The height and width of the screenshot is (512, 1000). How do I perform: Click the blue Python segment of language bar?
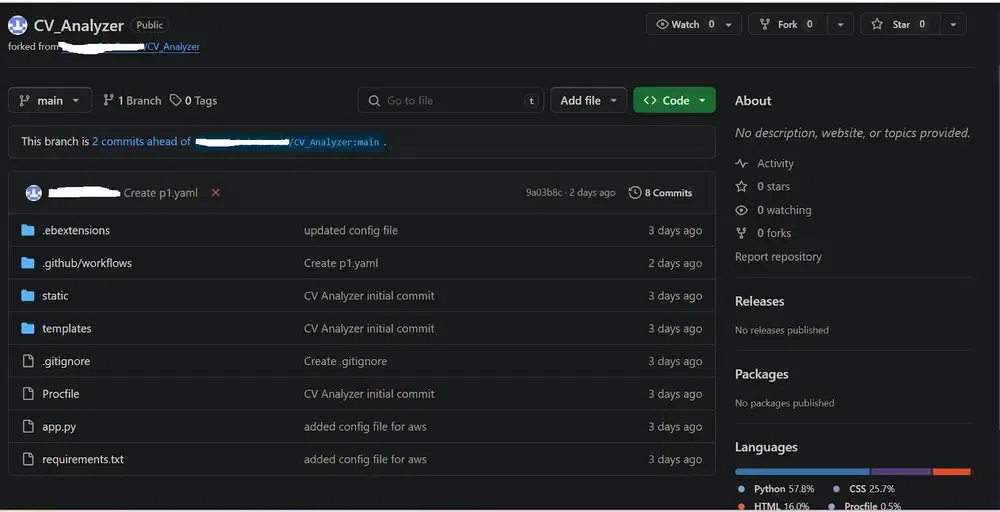802,472
